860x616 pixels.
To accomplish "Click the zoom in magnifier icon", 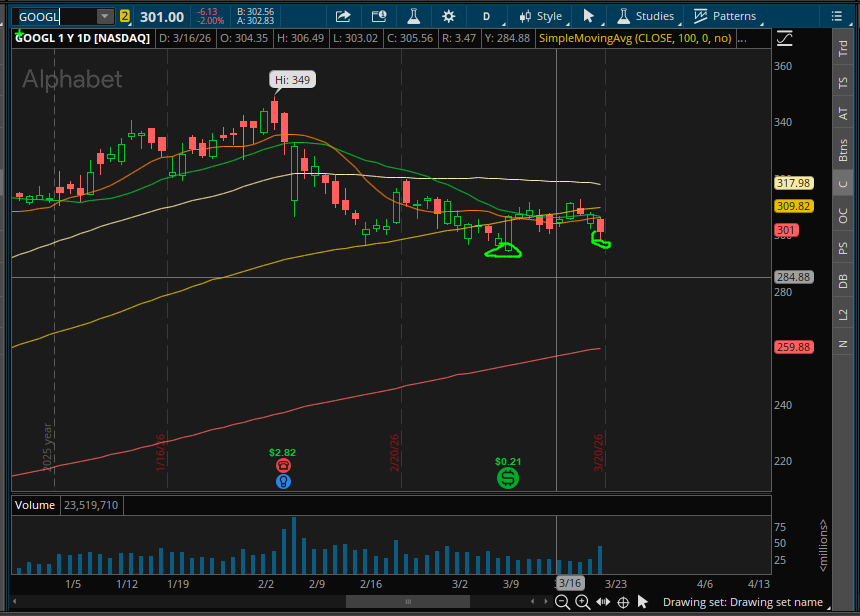I will coord(582,602).
